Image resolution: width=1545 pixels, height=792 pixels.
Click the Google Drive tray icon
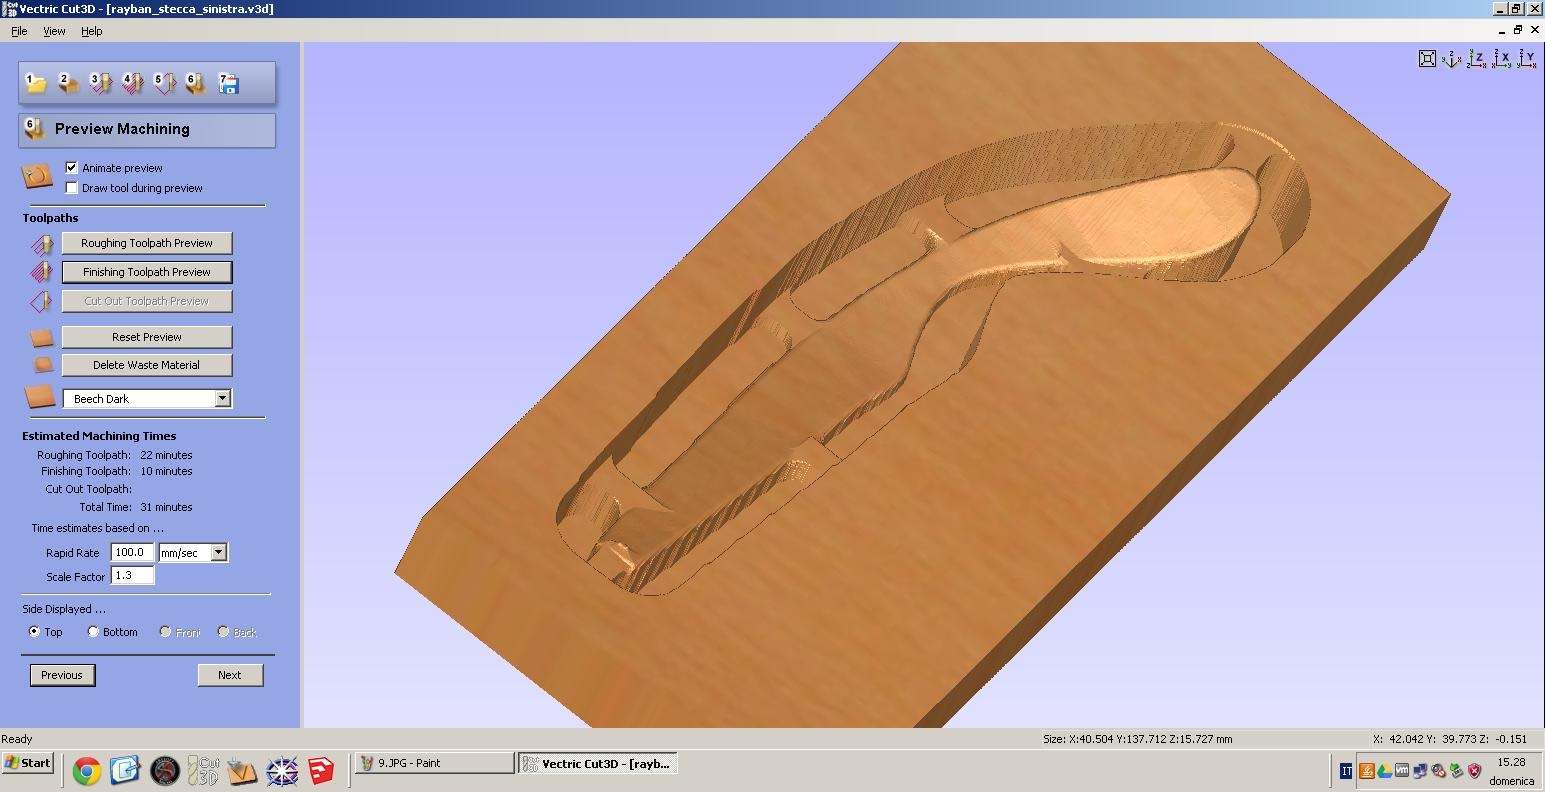[x=1385, y=771]
